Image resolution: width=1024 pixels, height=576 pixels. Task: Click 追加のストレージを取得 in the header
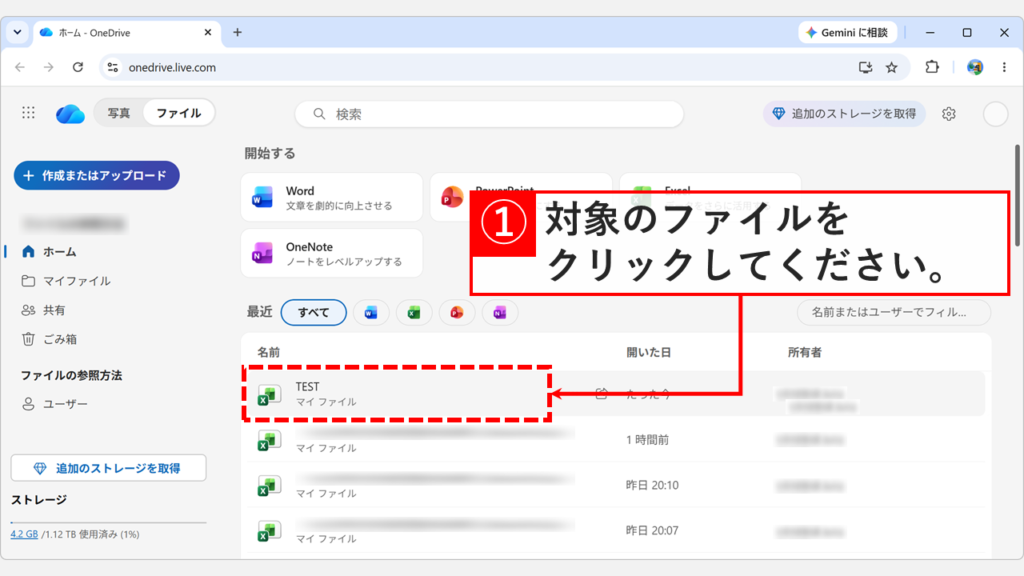(844, 114)
